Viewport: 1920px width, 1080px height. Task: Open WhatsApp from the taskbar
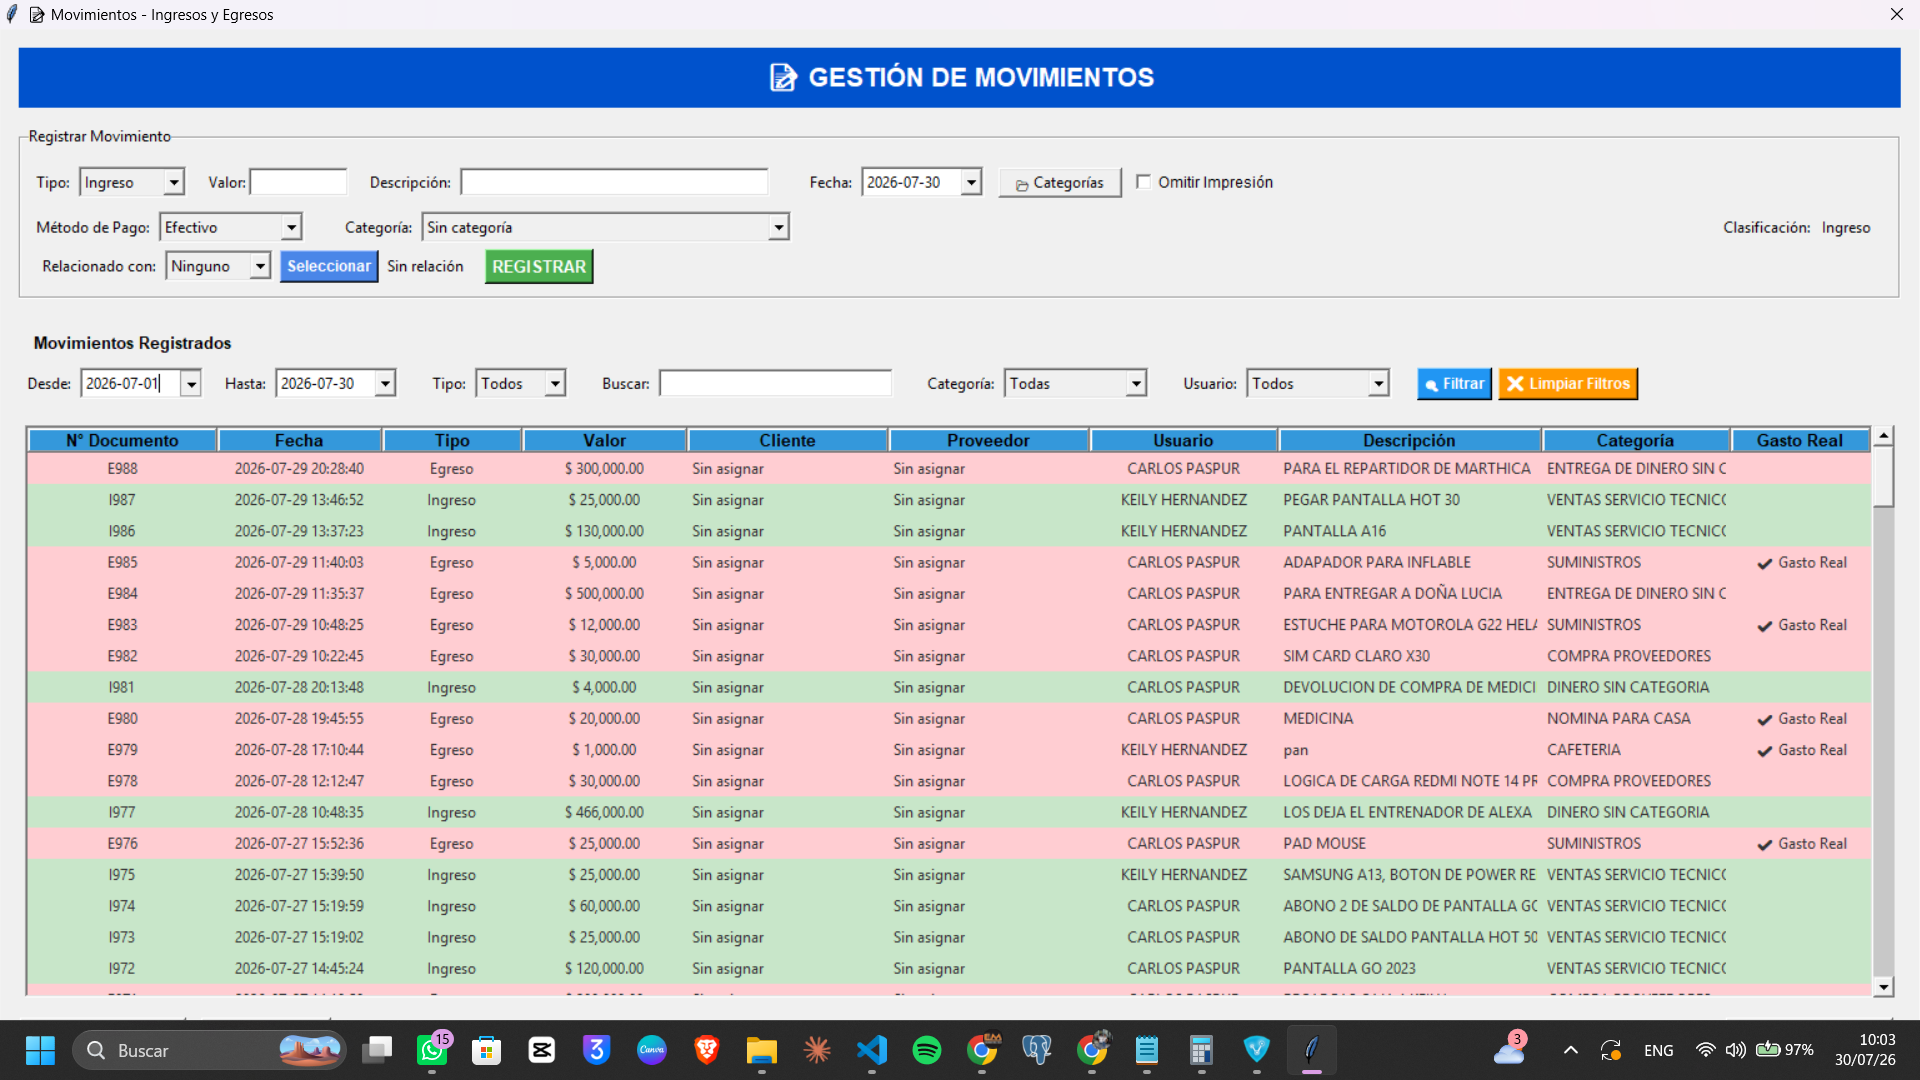tap(432, 1050)
